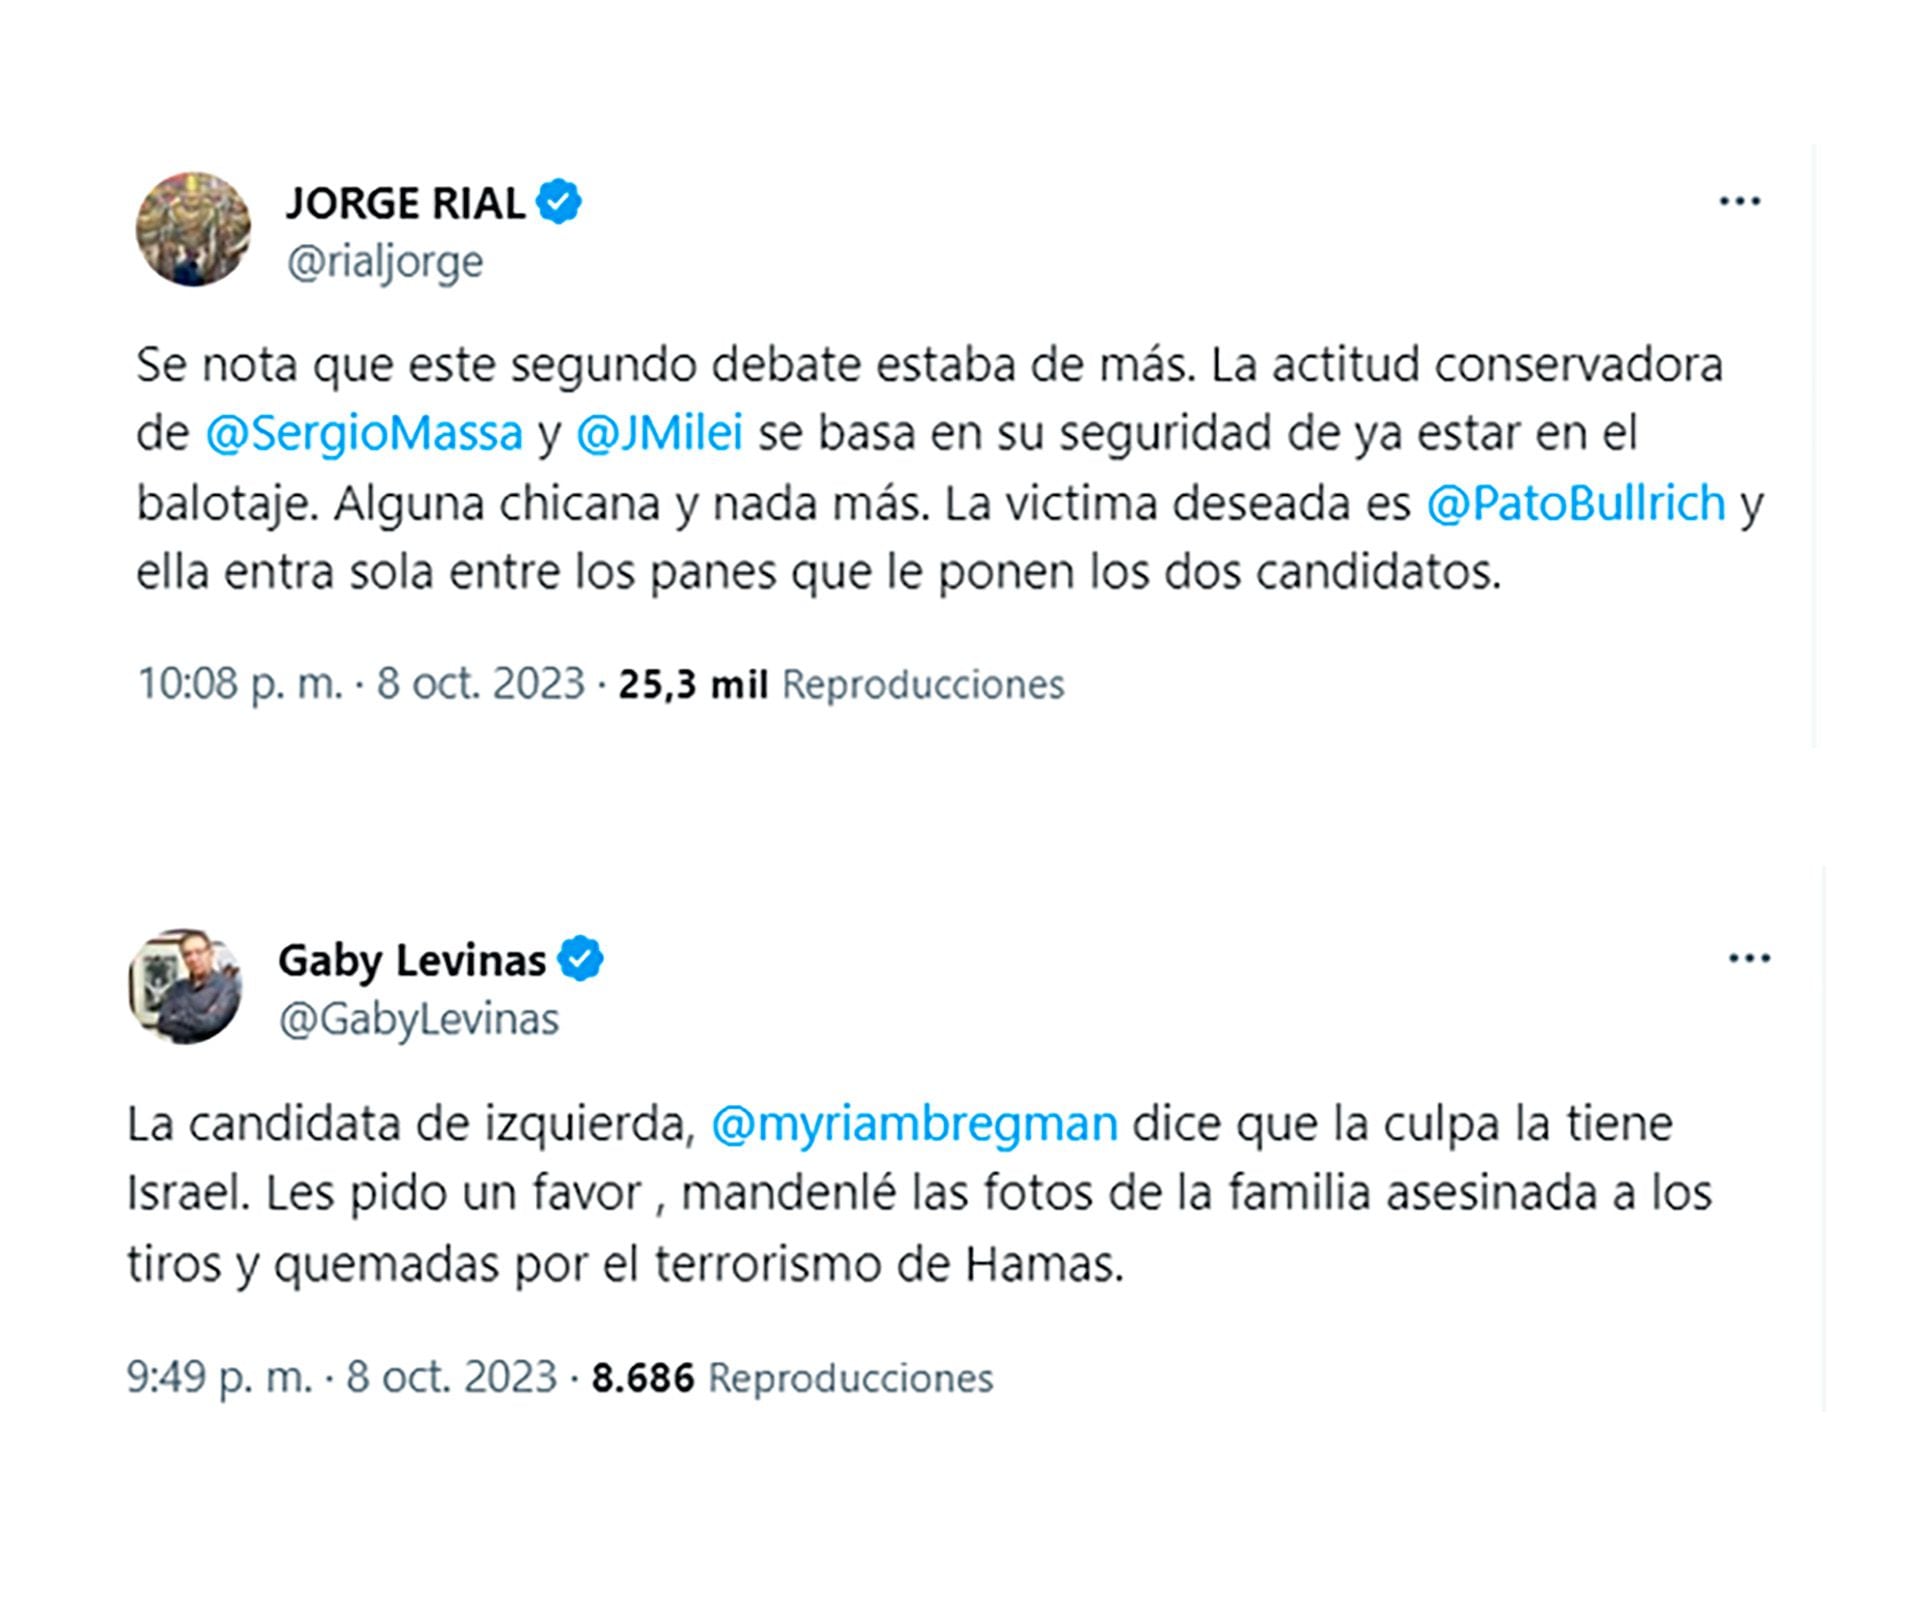Click the Gaby Levinas display name
This screenshot has height=1617, width=1920.
pos(412,960)
